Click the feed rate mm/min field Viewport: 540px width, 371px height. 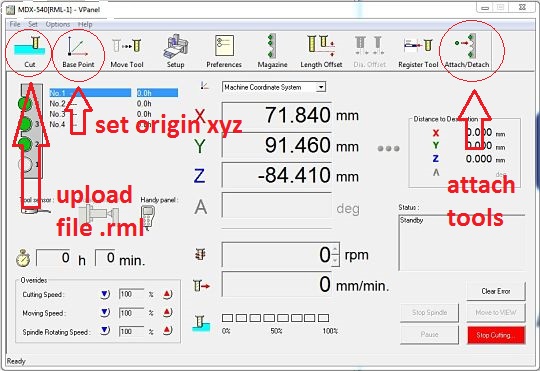tap(277, 284)
